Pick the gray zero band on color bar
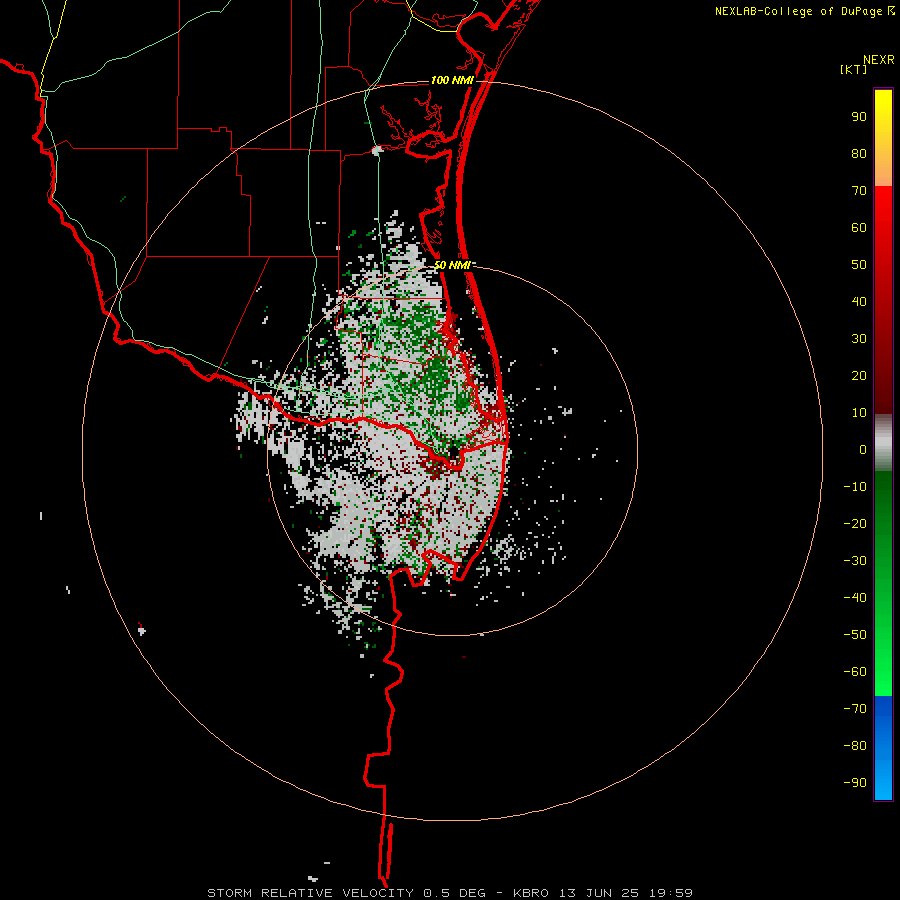Screen dimensions: 900x900 (x=883, y=443)
